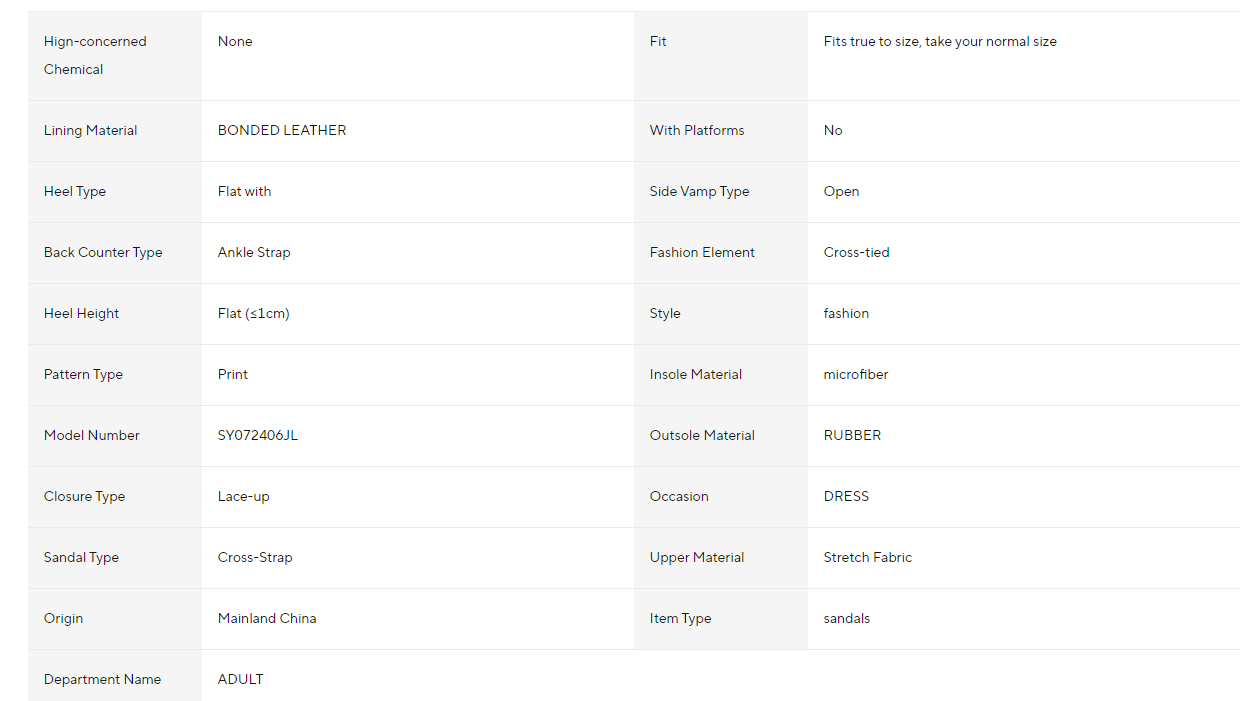Click the 'Flat (≤1cm)' heel height value
Screen dimensions: 1254x701
coord(254,314)
